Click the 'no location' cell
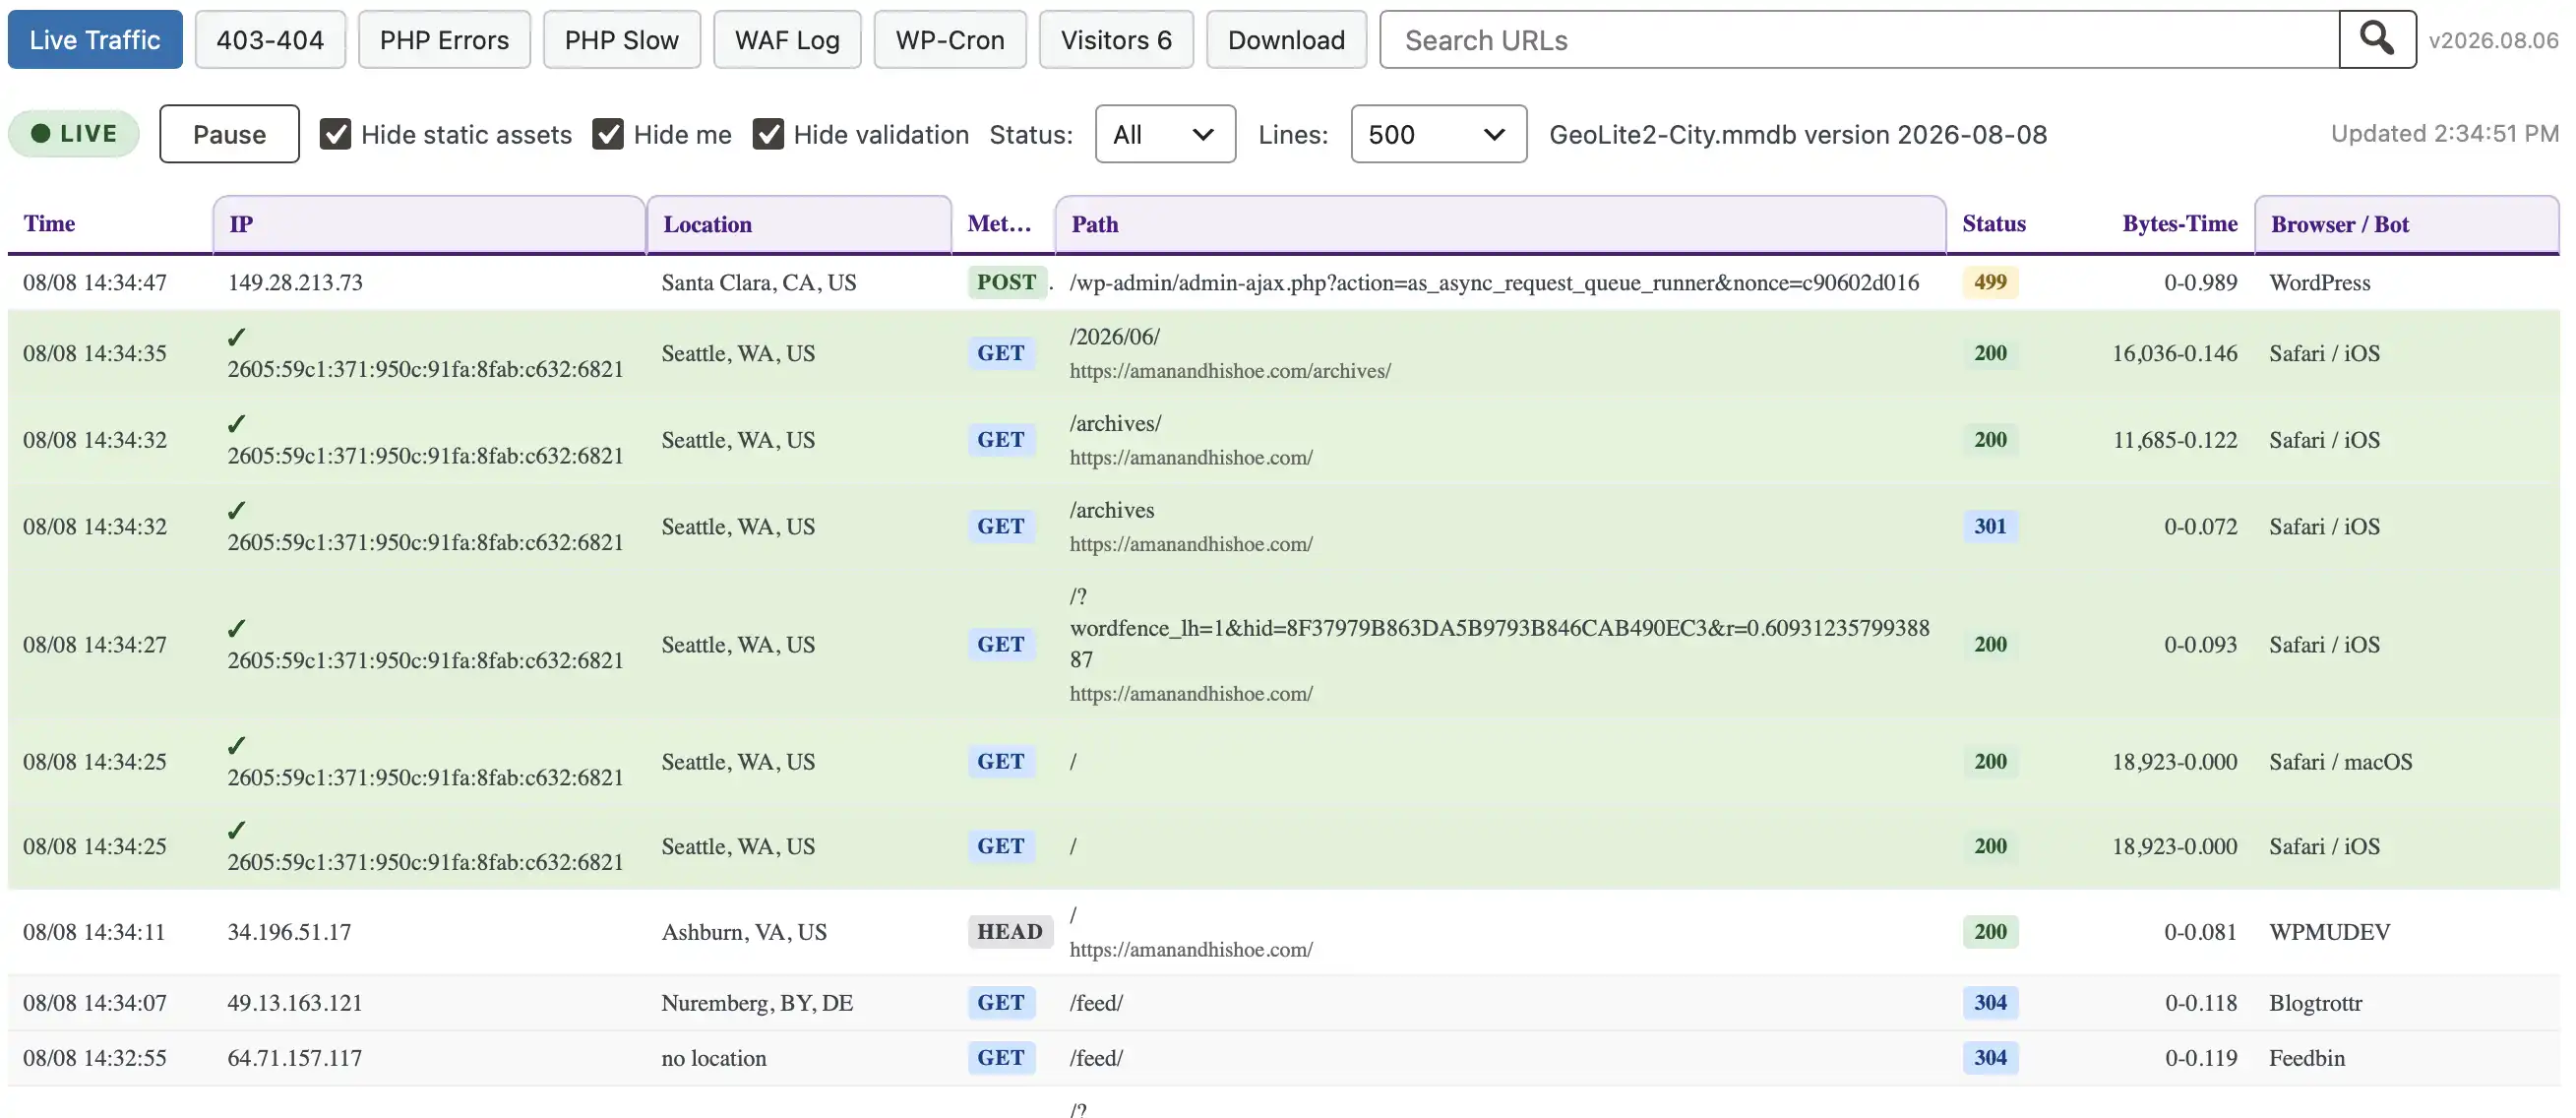Viewport: 2576px width, 1118px height. (714, 1058)
